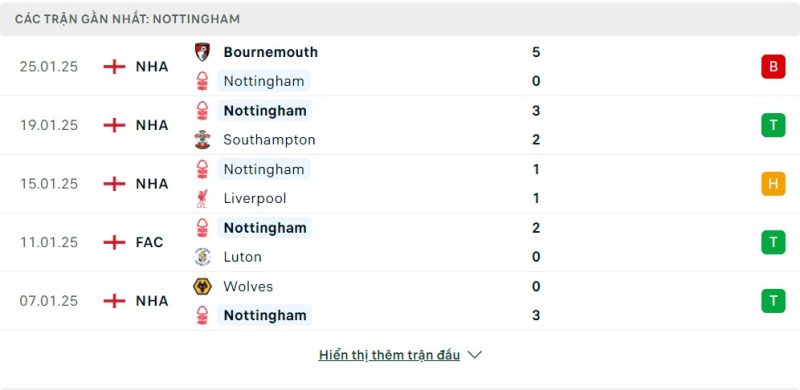Click the Wolves club crest
Viewport: 800px width, 390px height.
[x=203, y=286]
